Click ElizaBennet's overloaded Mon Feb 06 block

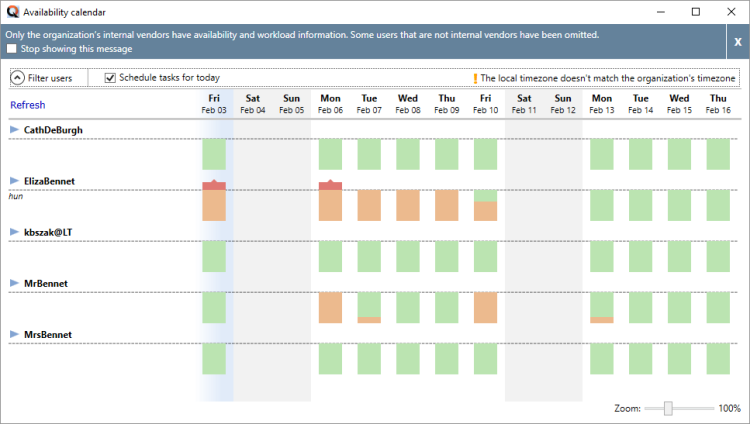[x=331, y=201]
